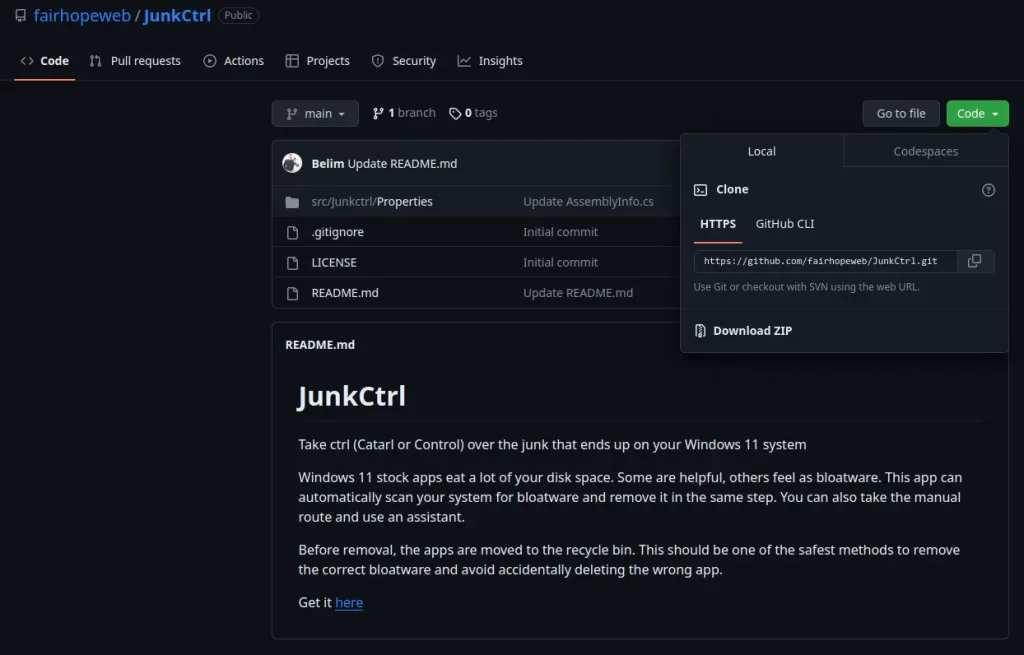Open the LICENSE file
This screenshot has height=655, width=1024.
(x=334, y=263)
